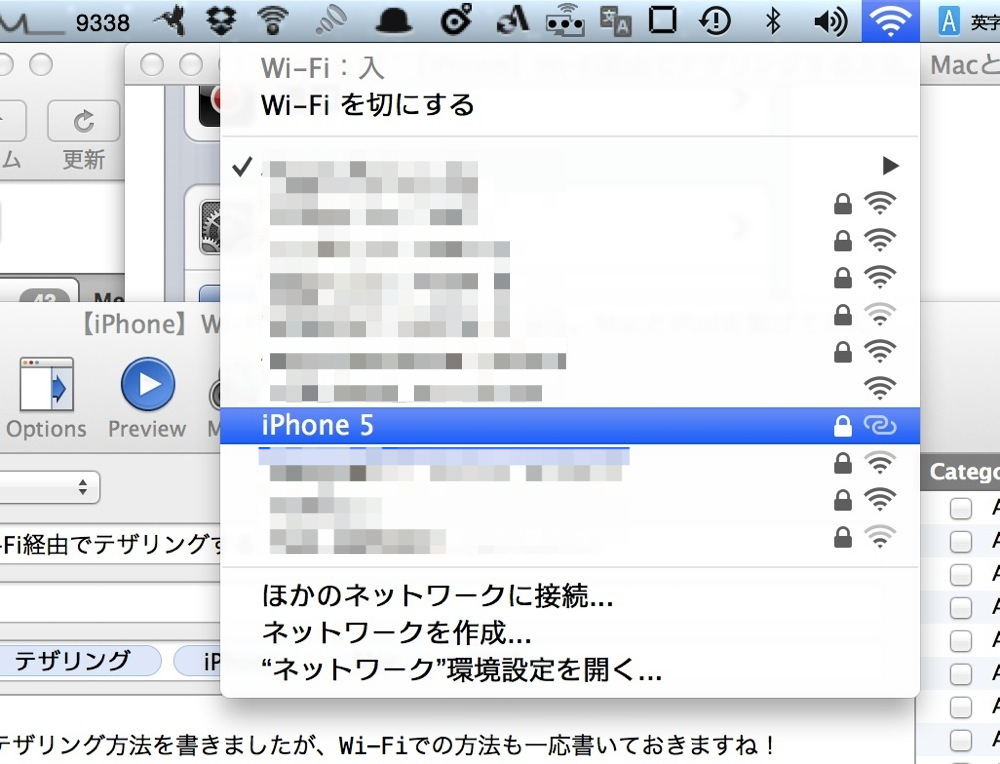Image resolution: width=1000 pixels, height=764 pixels.
Task: Click the 9338 counter in menu bar
Action: [x=102, y=22]
